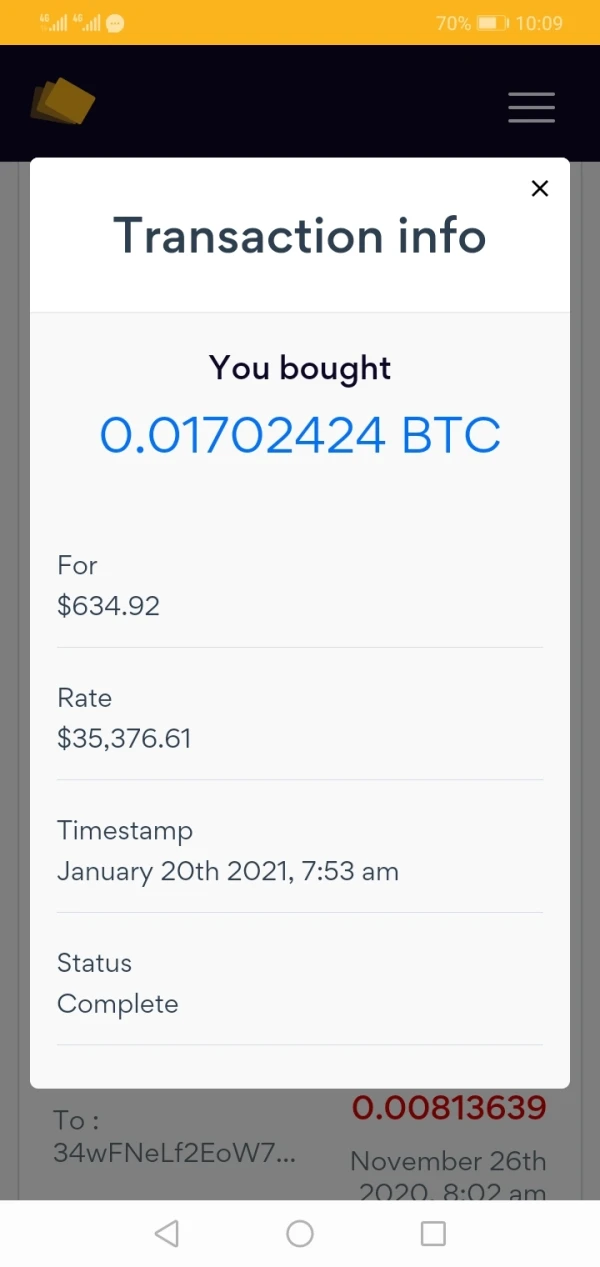Tap the $35,376.61 rate value
The image size is (600, 1267).
click(124, 739)
